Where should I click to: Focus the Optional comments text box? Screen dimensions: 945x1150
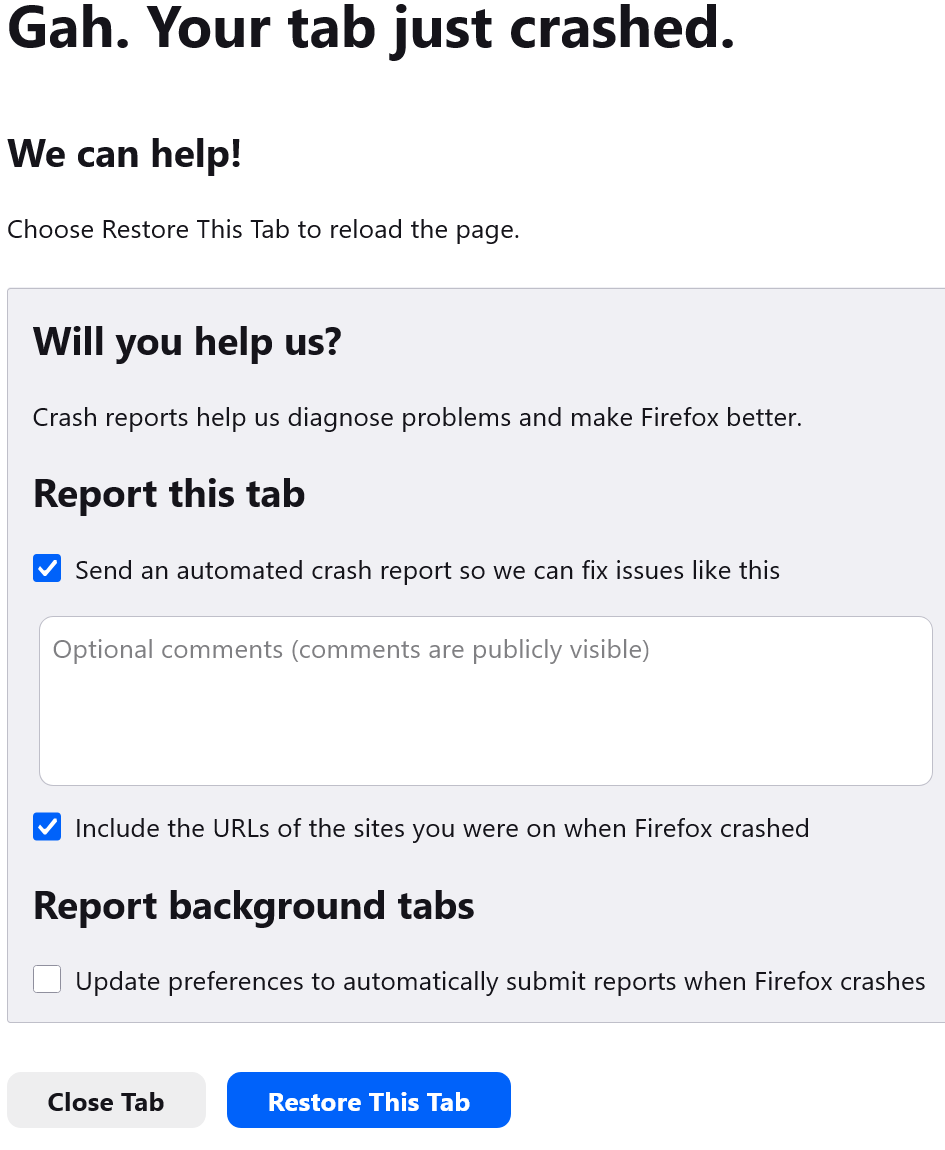tap(485, 700)
